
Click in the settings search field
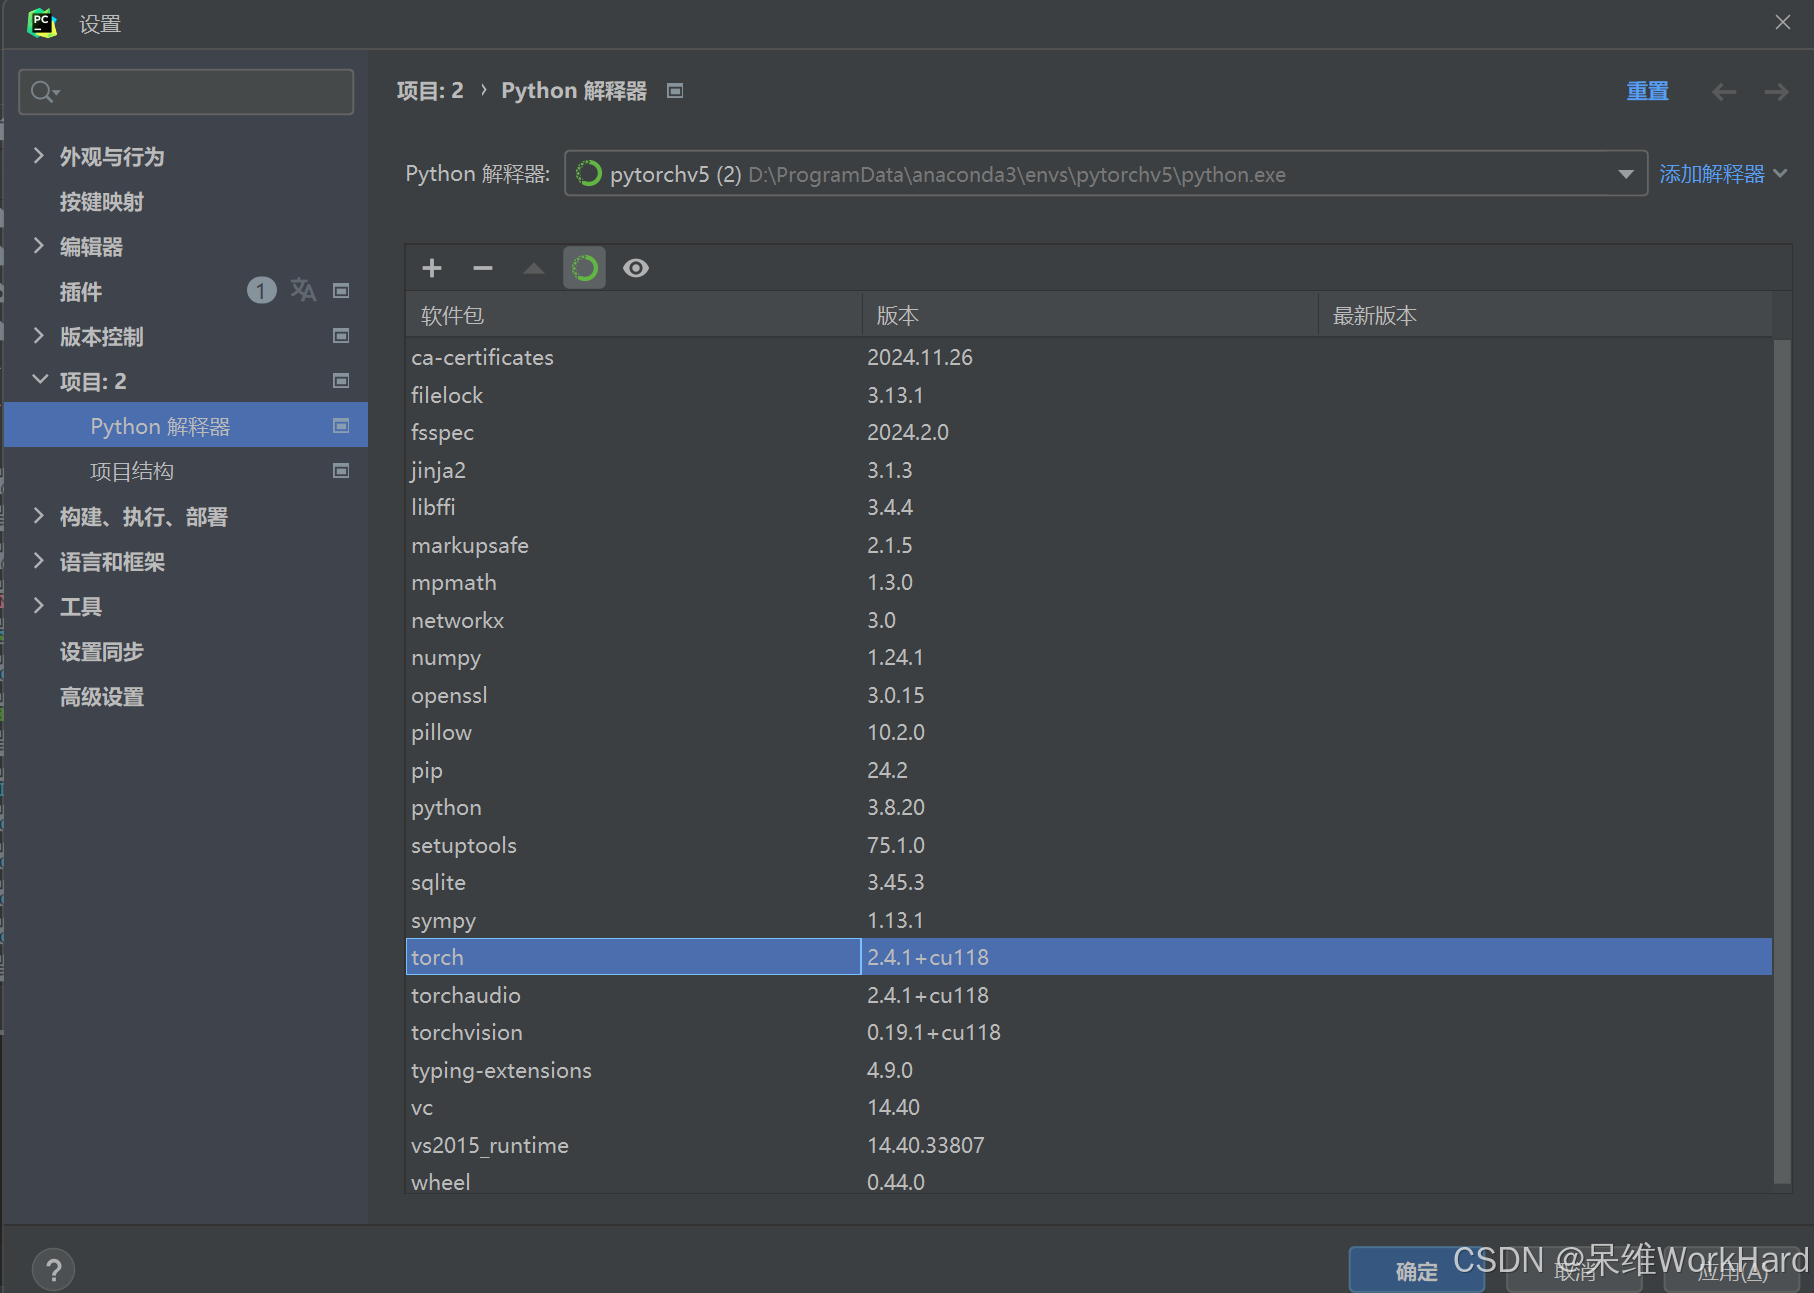[186, 92]
